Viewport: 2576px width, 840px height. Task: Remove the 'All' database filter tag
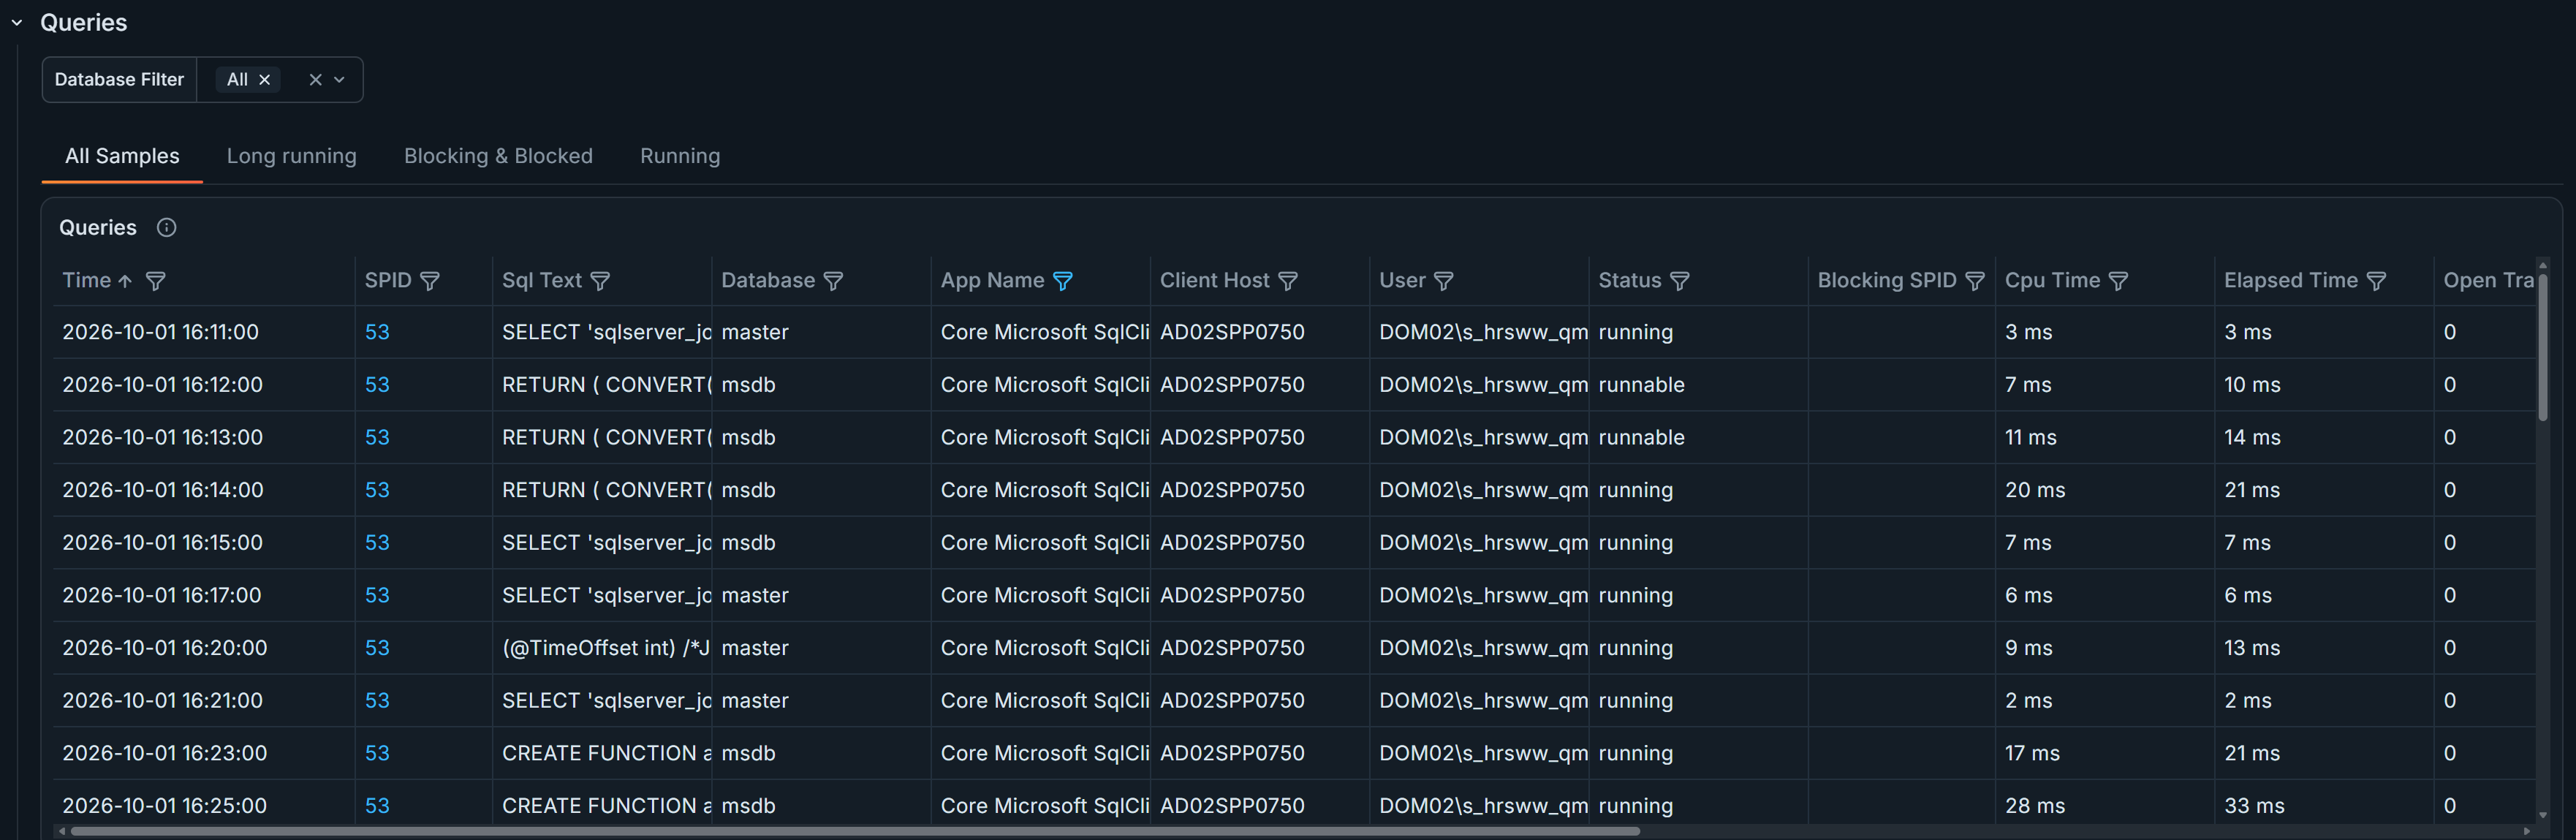(x=265, y=80)
